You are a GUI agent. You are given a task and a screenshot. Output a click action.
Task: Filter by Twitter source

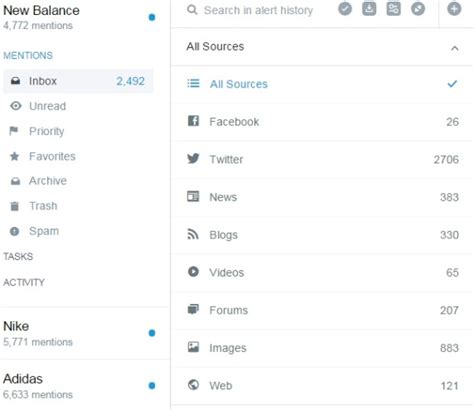(x=322, y=159)
